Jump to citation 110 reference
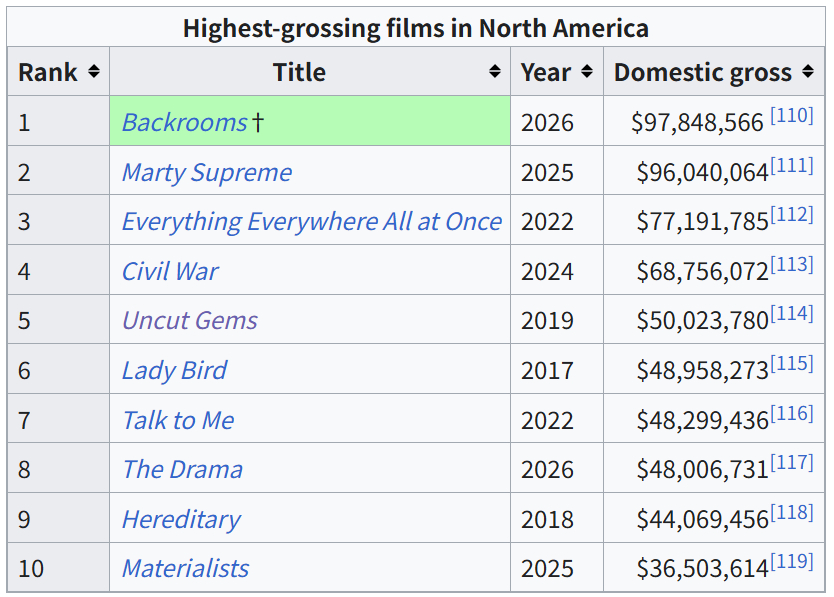 coord(792,115)
